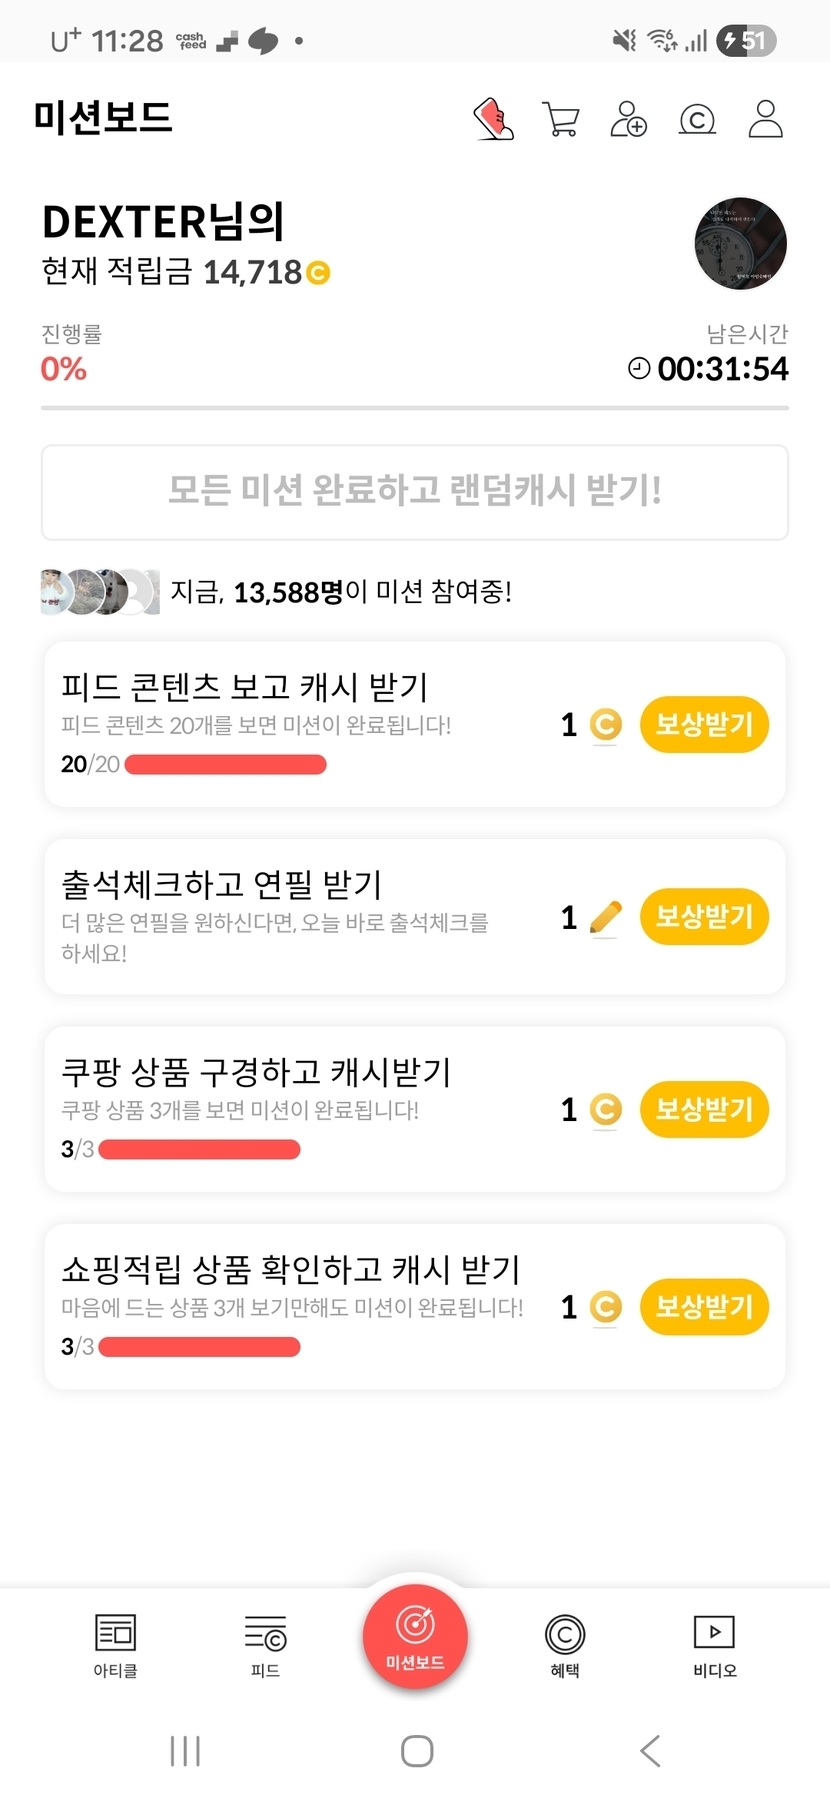Claim reward for 쿠팡 상품 구경 mission

[x=704, y=1109]
